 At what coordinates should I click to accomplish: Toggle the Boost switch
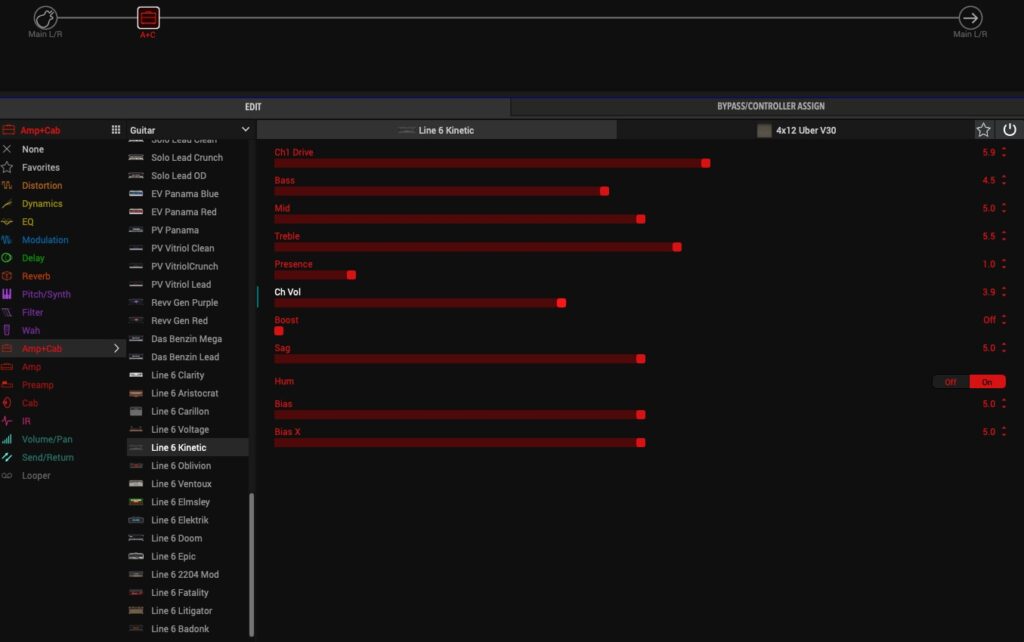click(279, 331)
